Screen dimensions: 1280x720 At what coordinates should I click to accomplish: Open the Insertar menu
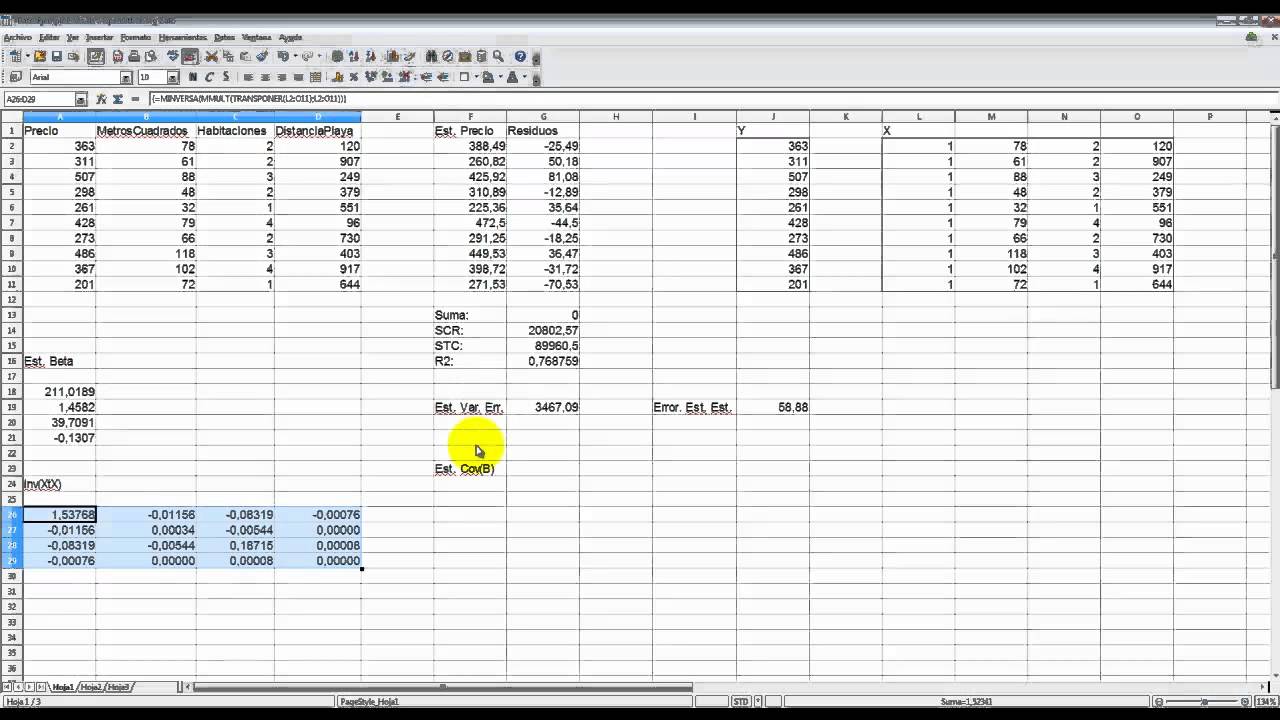pos(99,37)
